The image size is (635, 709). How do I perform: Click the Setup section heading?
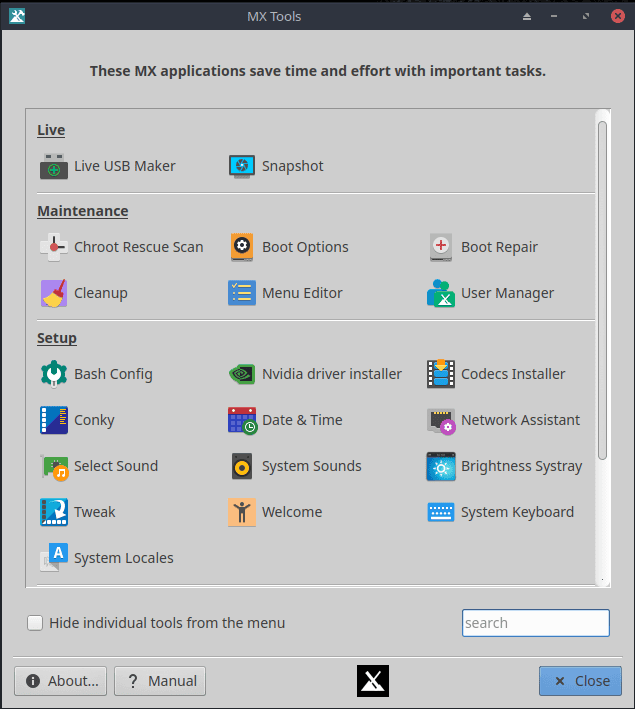pyautogui.click(x=57, y=338)
